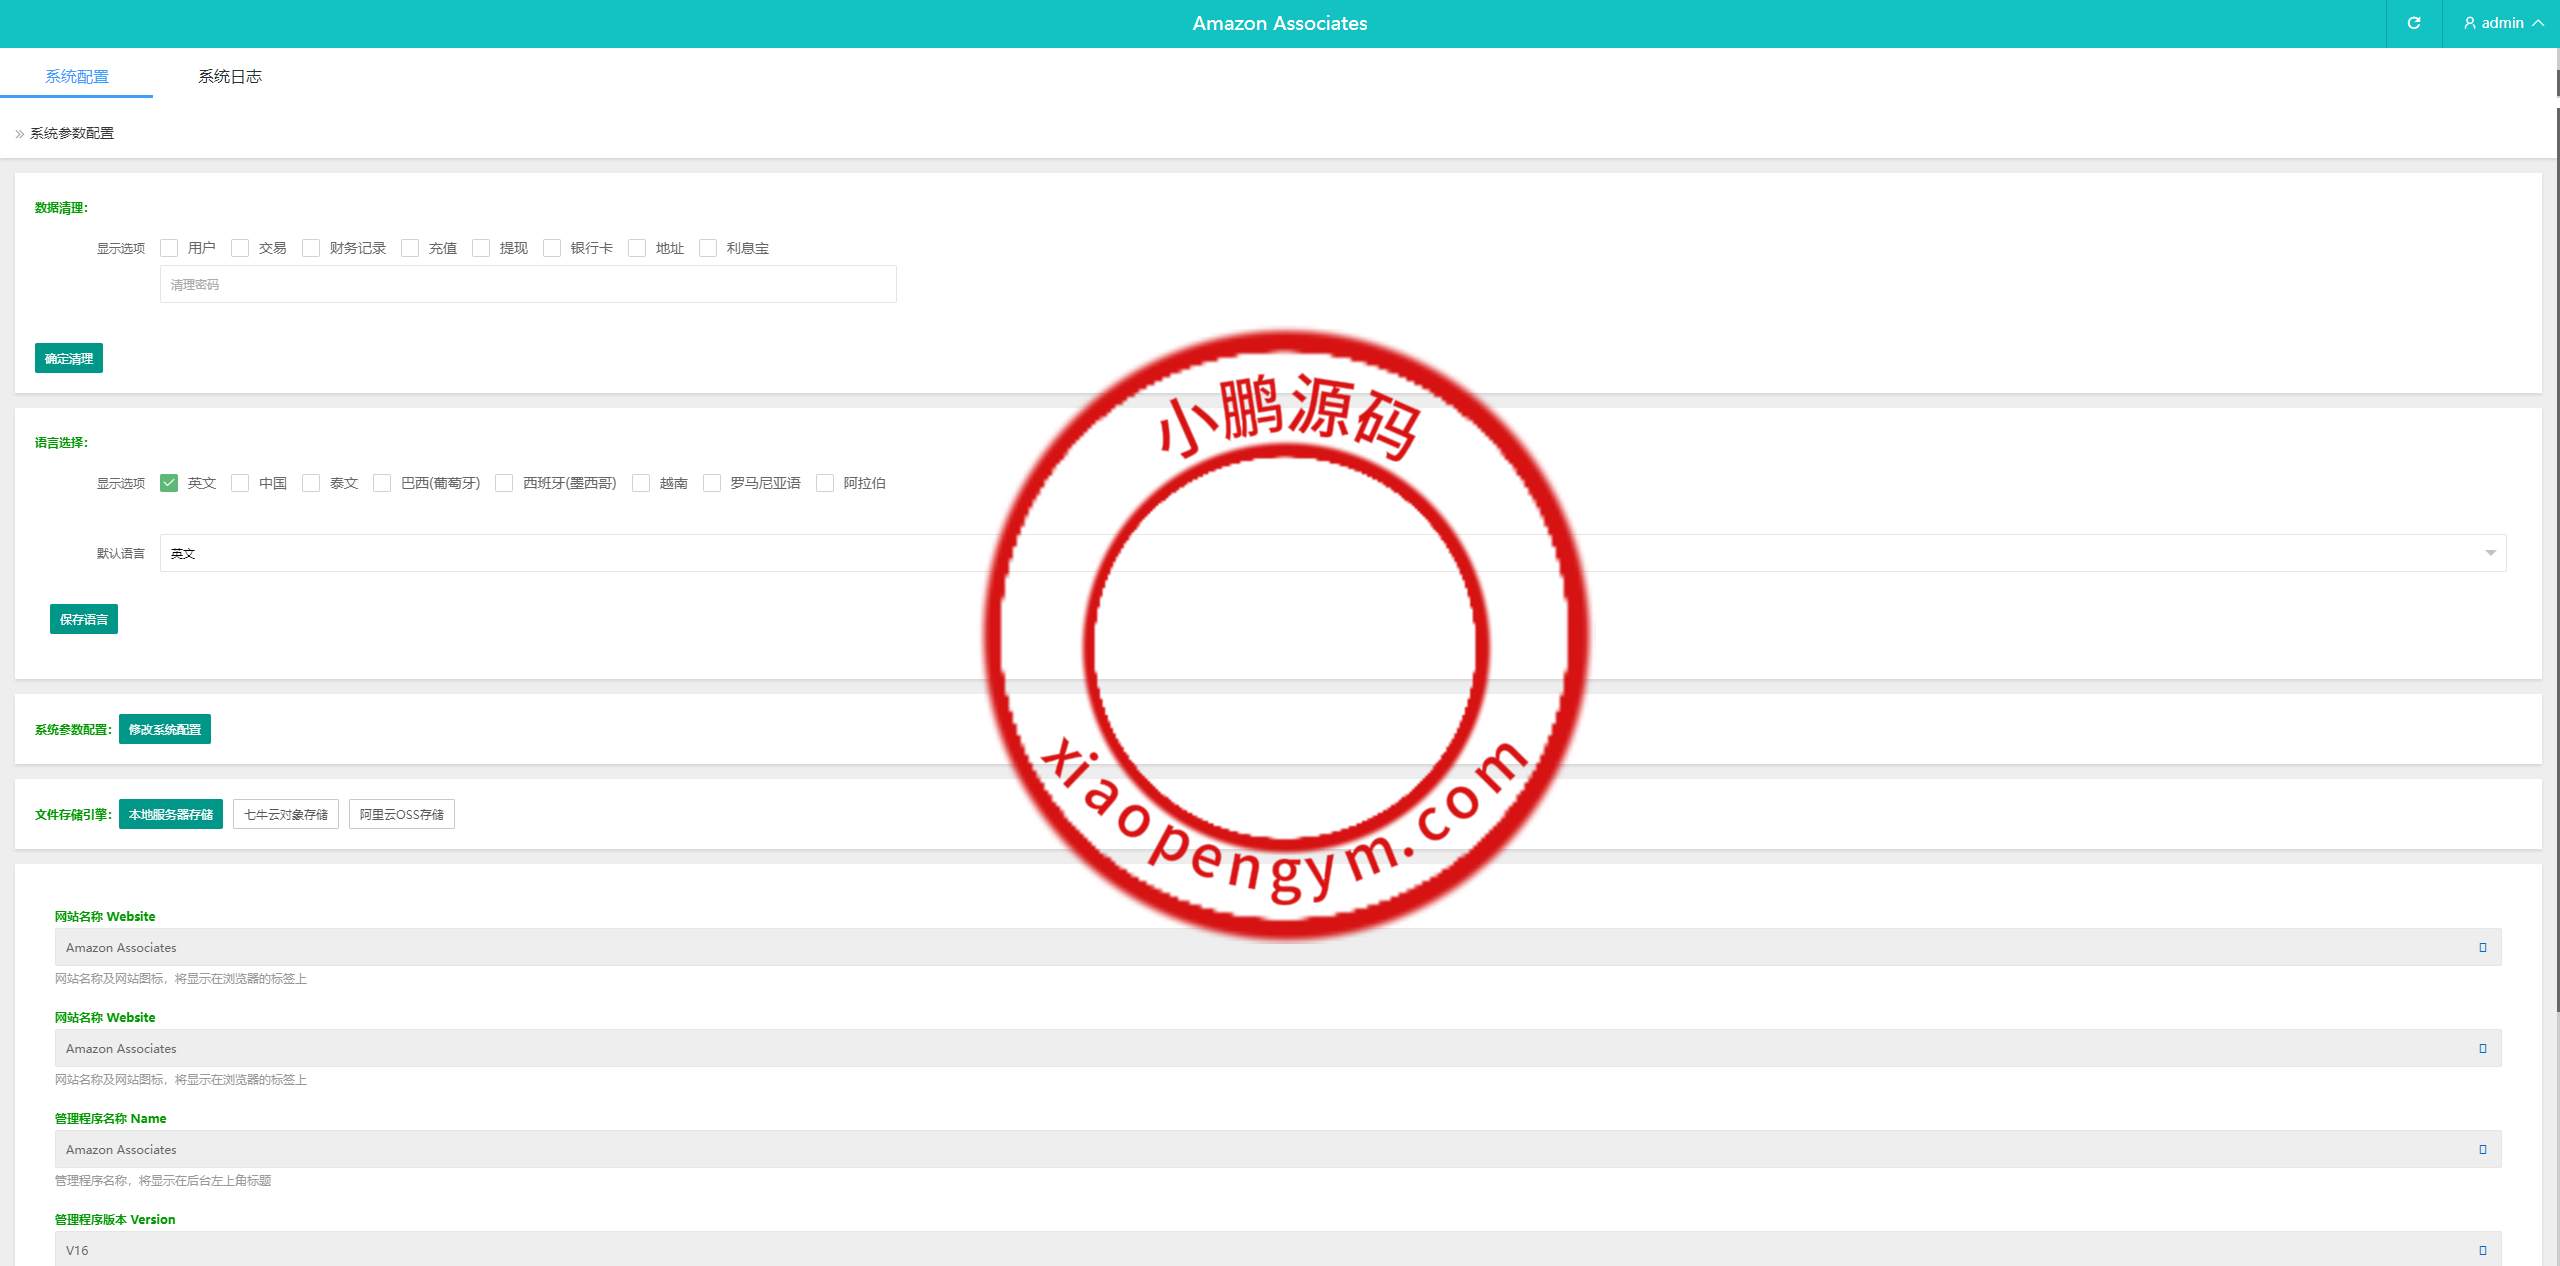
Task: Click the refresh icon in the header
Action: pyautogui.click(x=2413, y=23)
